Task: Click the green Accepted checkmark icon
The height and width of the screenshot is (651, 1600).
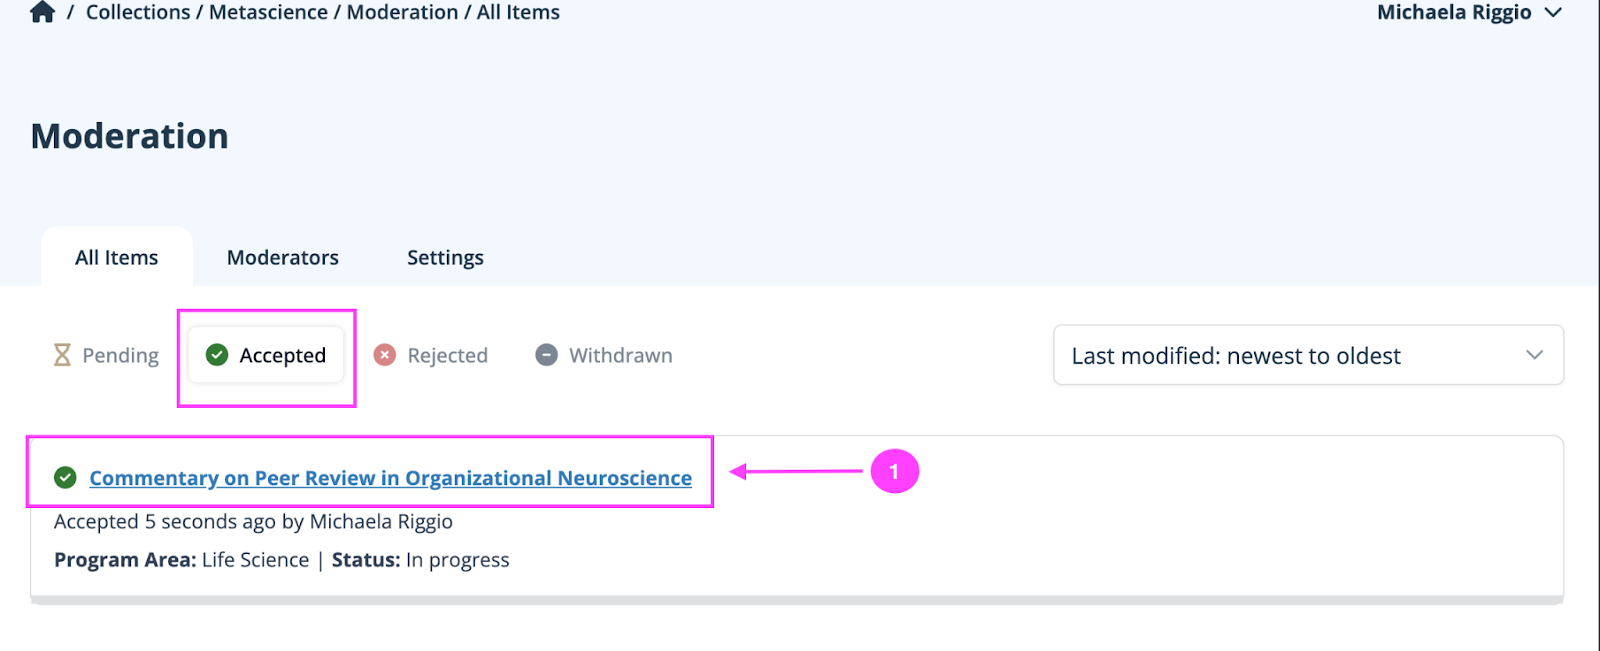Action: [217, 355]
